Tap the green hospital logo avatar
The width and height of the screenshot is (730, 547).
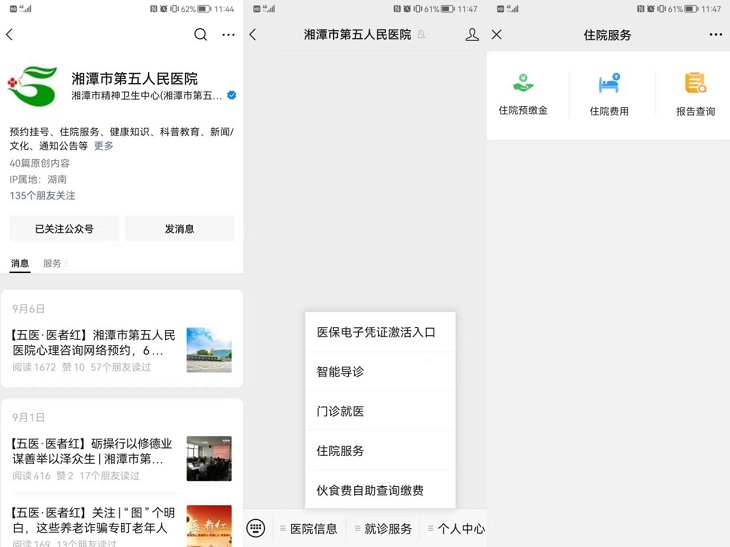click(33, 86)
